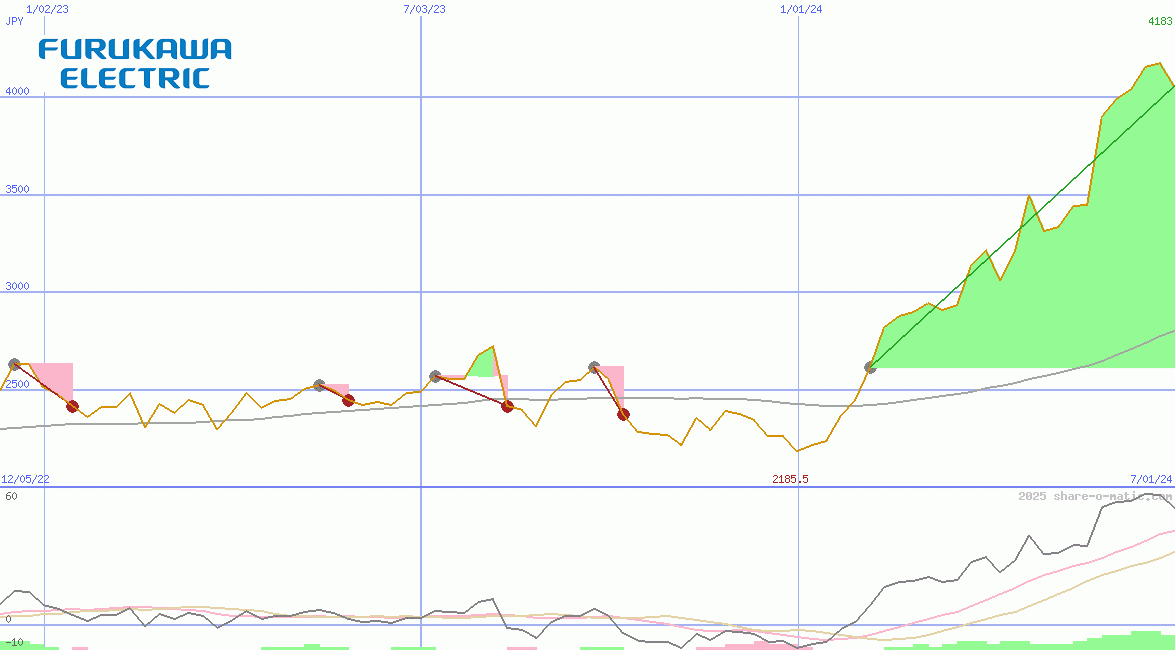Viewport: 1175px width, 650px height.
Task: Select the red marker just left of the 7/03/23 line
Action: [x=348, y=401]
